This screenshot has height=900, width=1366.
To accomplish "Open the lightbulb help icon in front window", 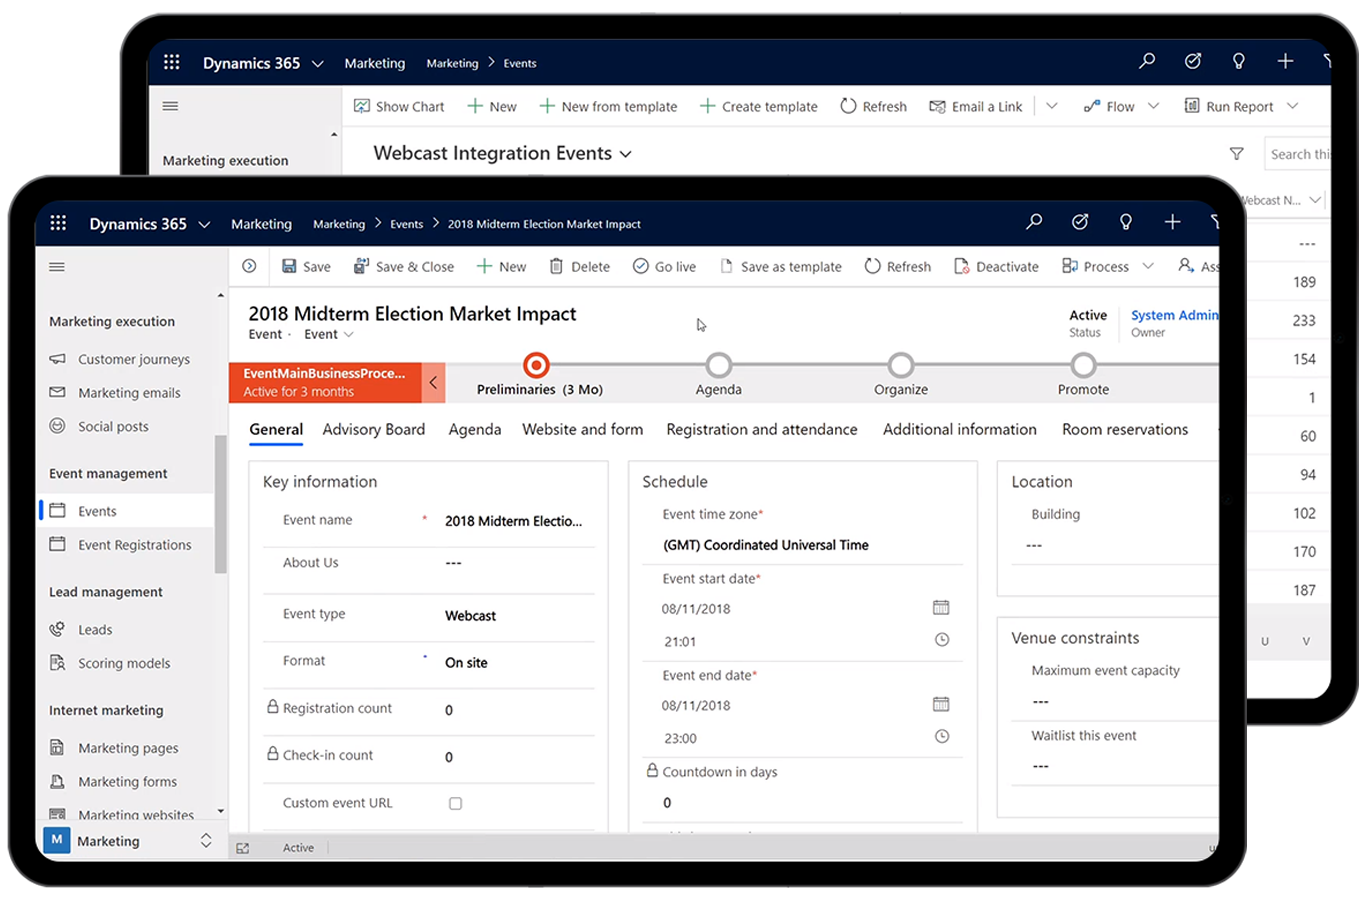I will [1126, 222].
